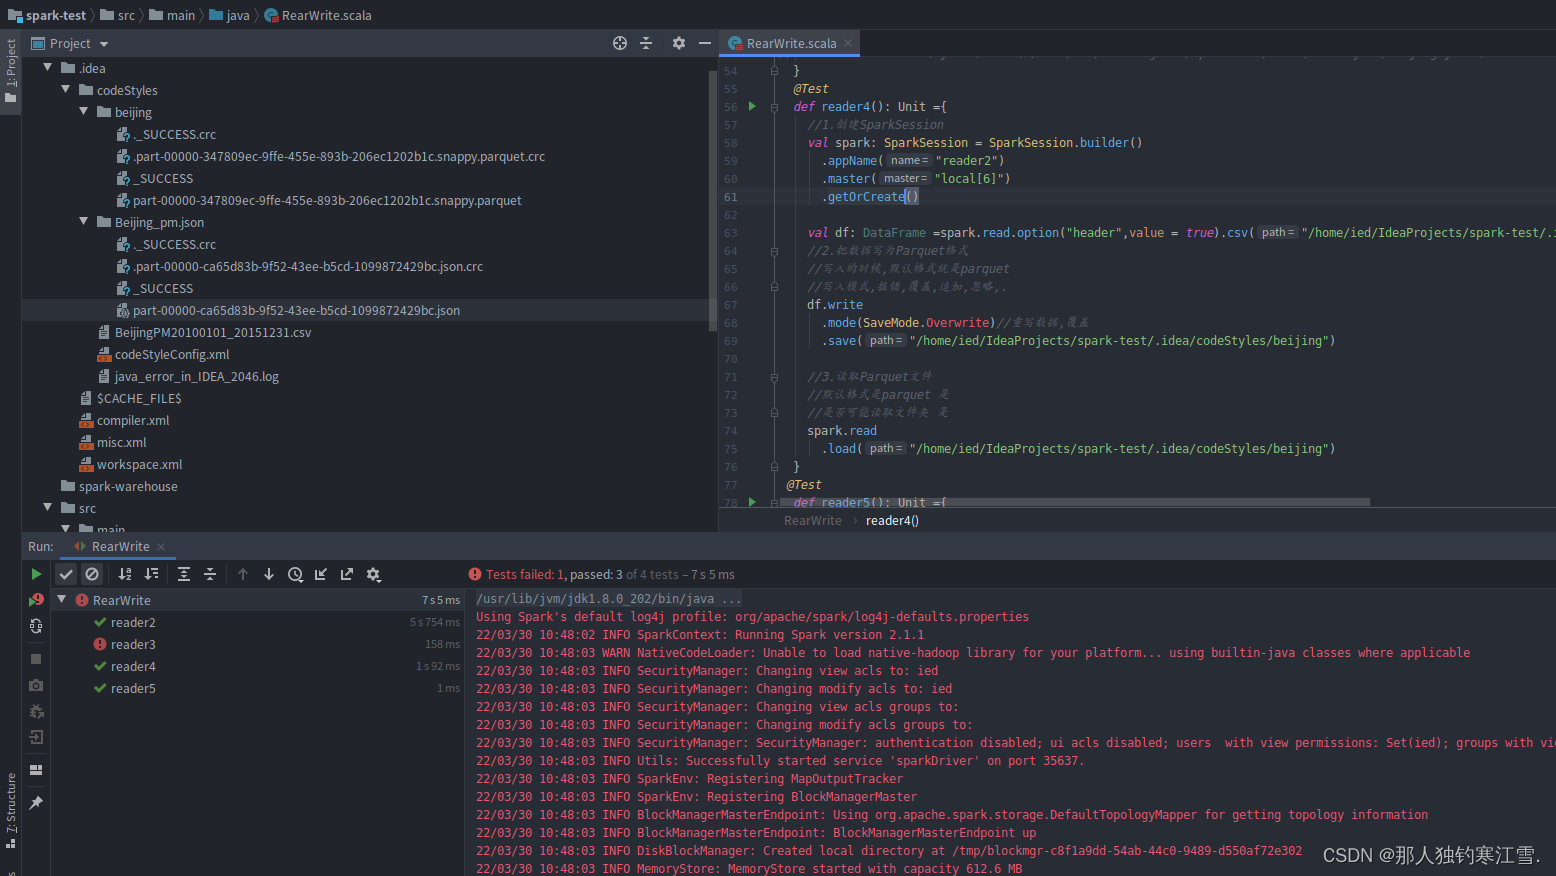Image resolution: width=1556 pixels, height=876 pixels.
Task: Close RearWrite.scala editor tab
Action: click(848, 43)
